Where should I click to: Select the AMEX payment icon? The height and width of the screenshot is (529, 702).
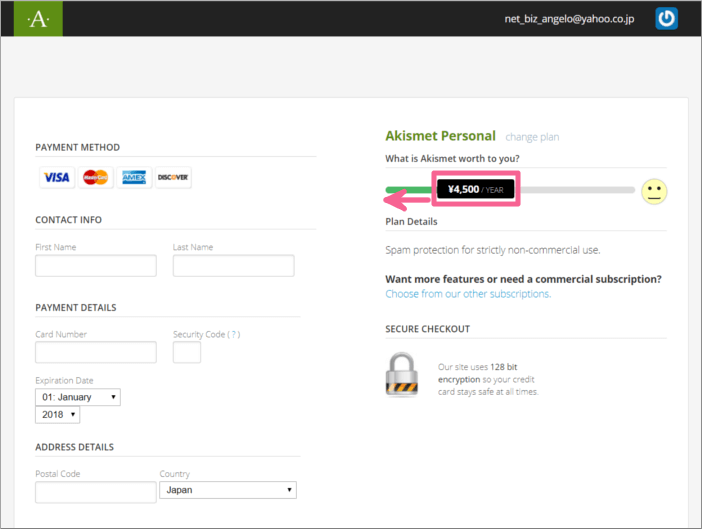coord(134,177)
